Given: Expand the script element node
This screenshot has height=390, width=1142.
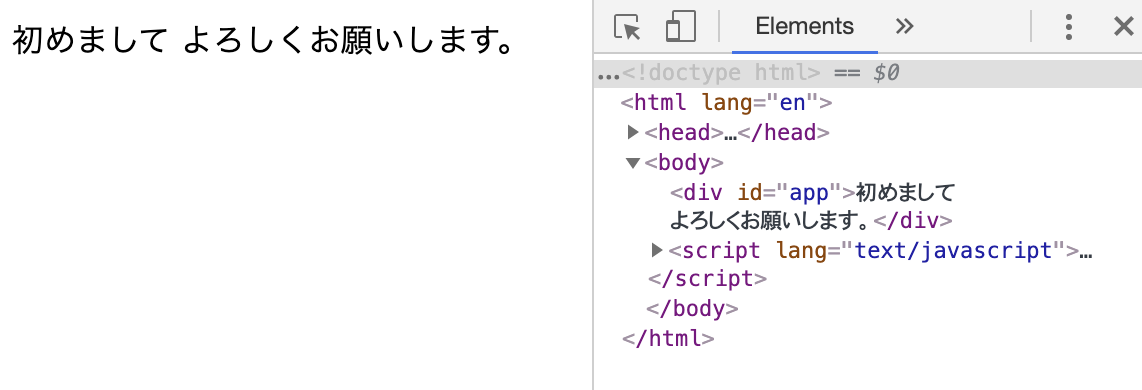Looking at the screenshot, I should coord(657,251).
